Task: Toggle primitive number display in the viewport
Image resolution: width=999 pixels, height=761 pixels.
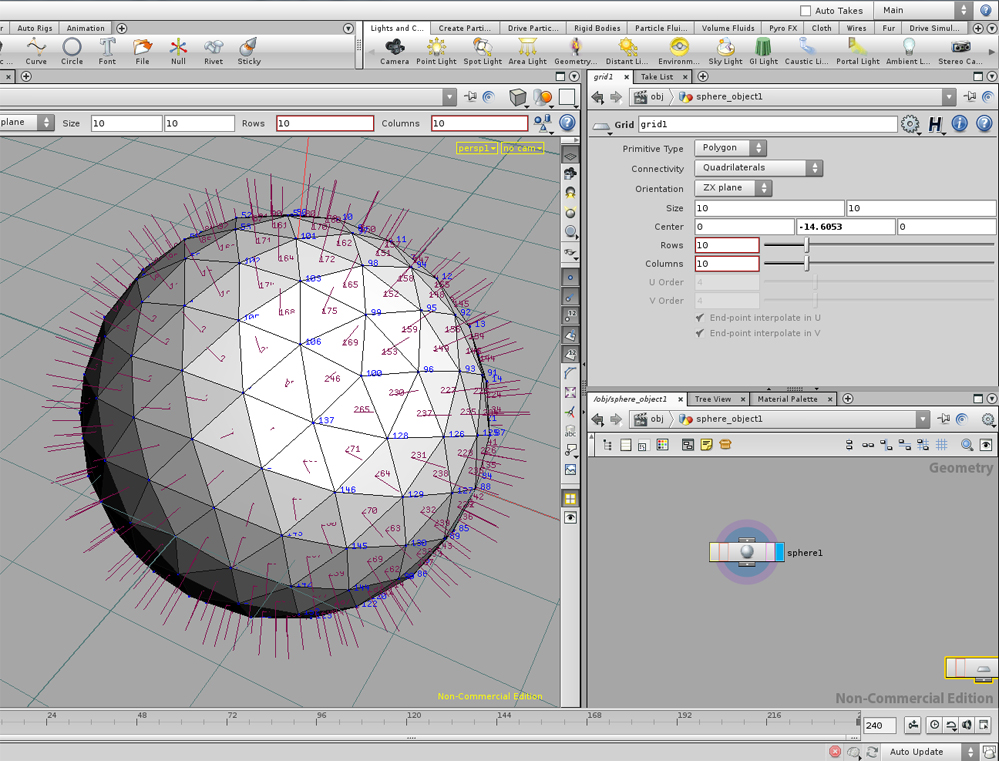Action: click(570, 354)
